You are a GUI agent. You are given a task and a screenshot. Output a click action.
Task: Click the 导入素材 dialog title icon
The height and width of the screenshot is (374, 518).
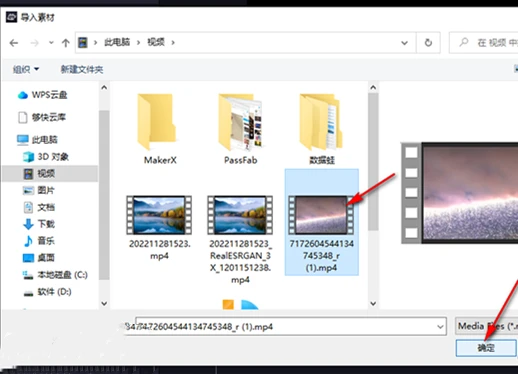coord(11,17)
